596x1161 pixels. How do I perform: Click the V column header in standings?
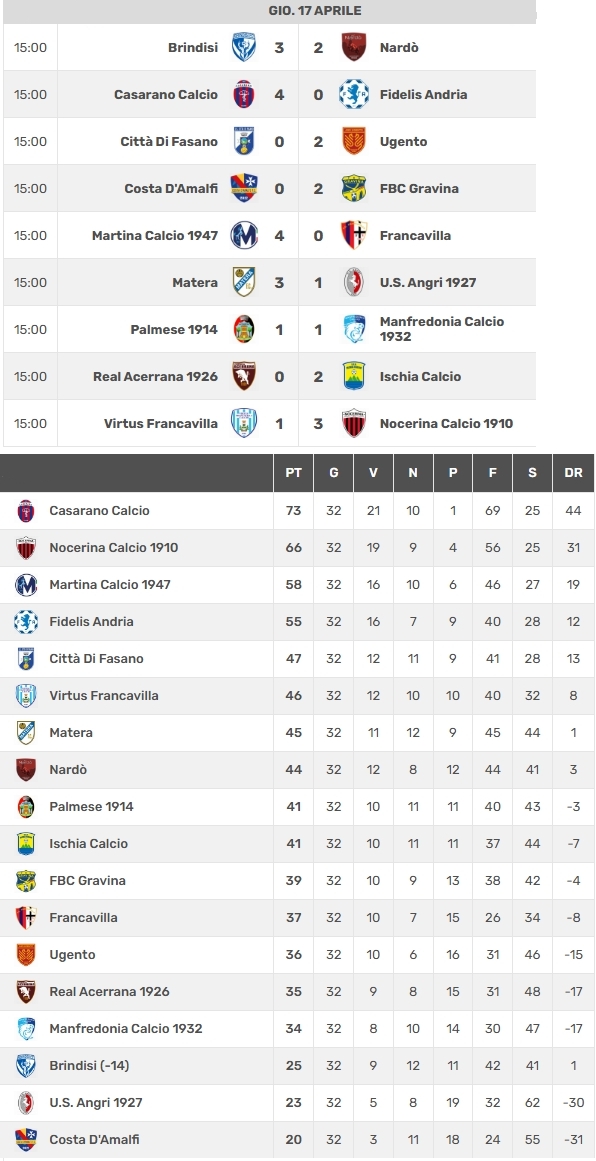(373, 472)
